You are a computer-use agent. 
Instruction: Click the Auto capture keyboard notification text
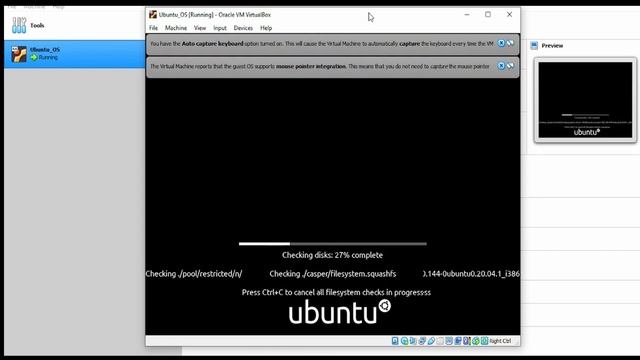coord(322,43)
